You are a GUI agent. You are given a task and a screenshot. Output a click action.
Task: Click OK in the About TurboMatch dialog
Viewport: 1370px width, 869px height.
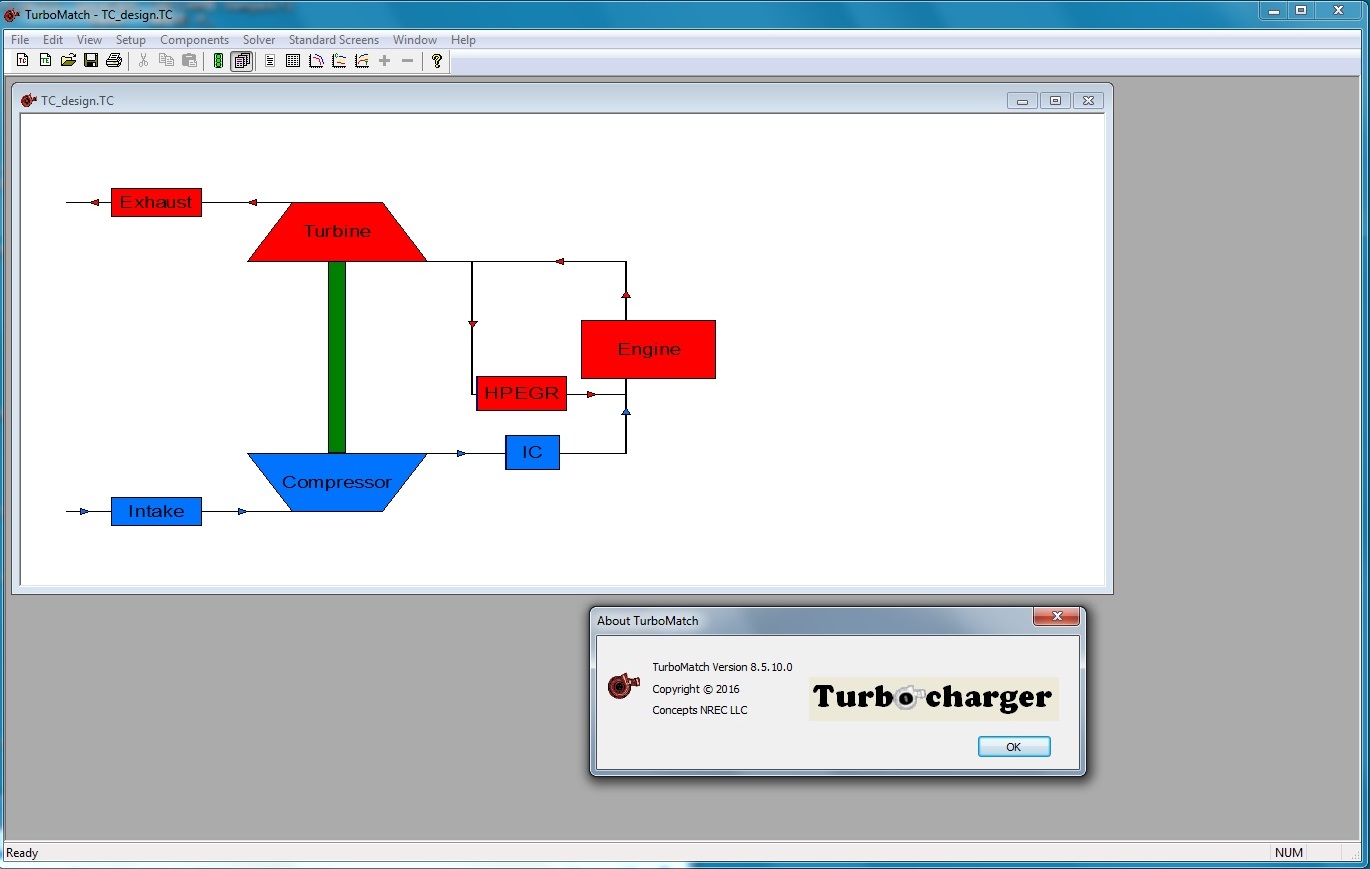click(x=1014, y=747)
